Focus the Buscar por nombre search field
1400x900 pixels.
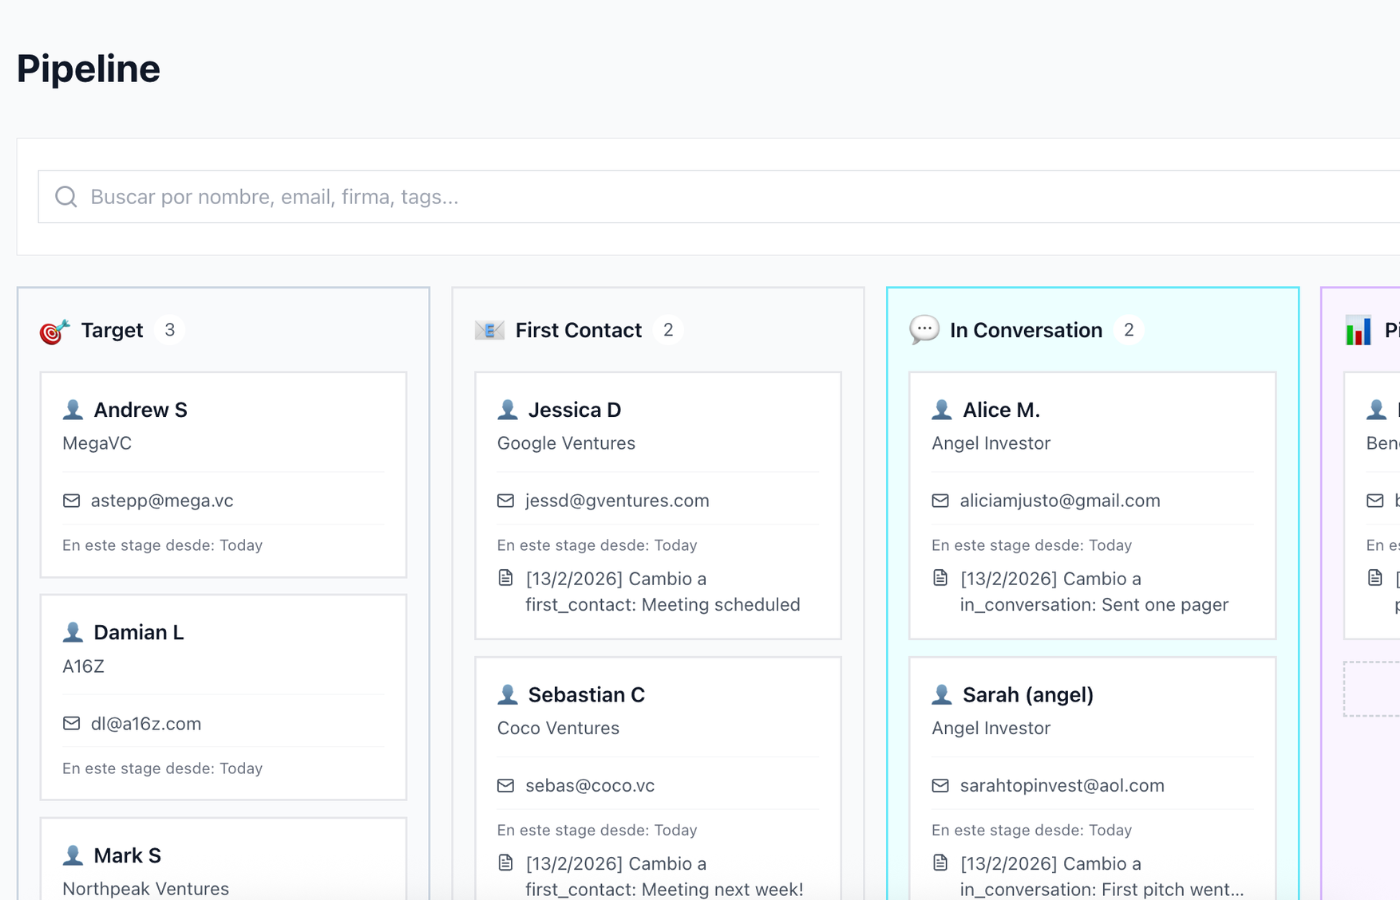(x=700, y=197)
